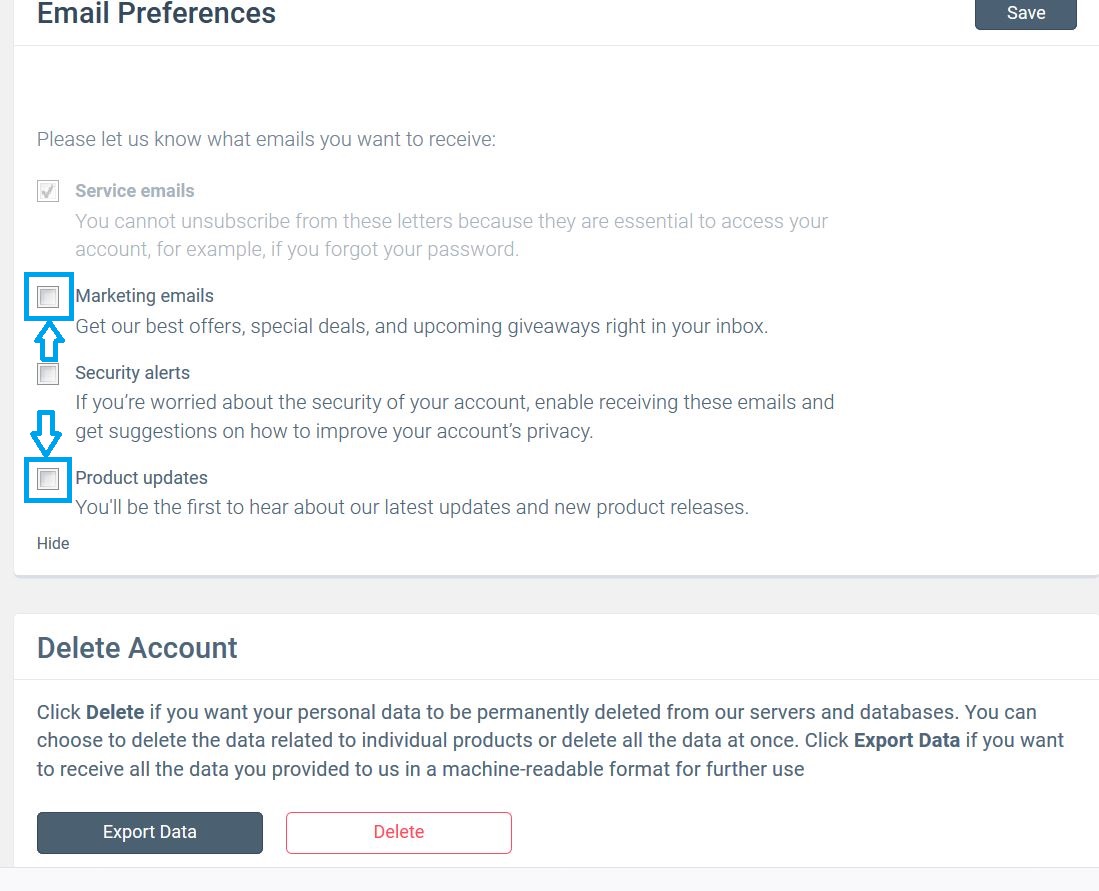
Task: Click the Security alerts label text
Action: click(132, 373)
